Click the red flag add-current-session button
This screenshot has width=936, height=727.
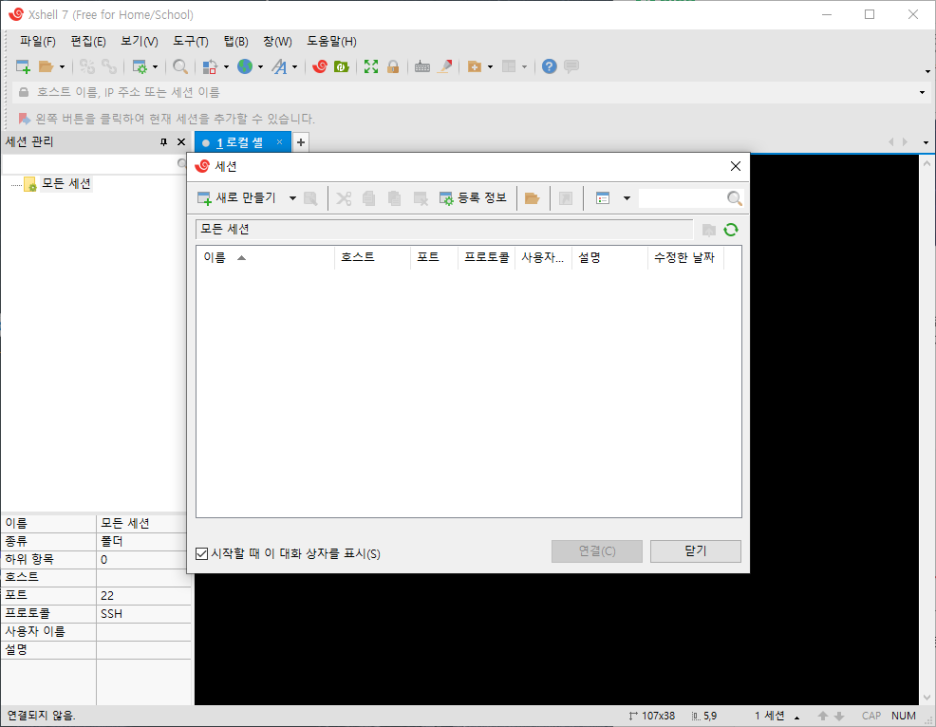(x=24, y=118)
